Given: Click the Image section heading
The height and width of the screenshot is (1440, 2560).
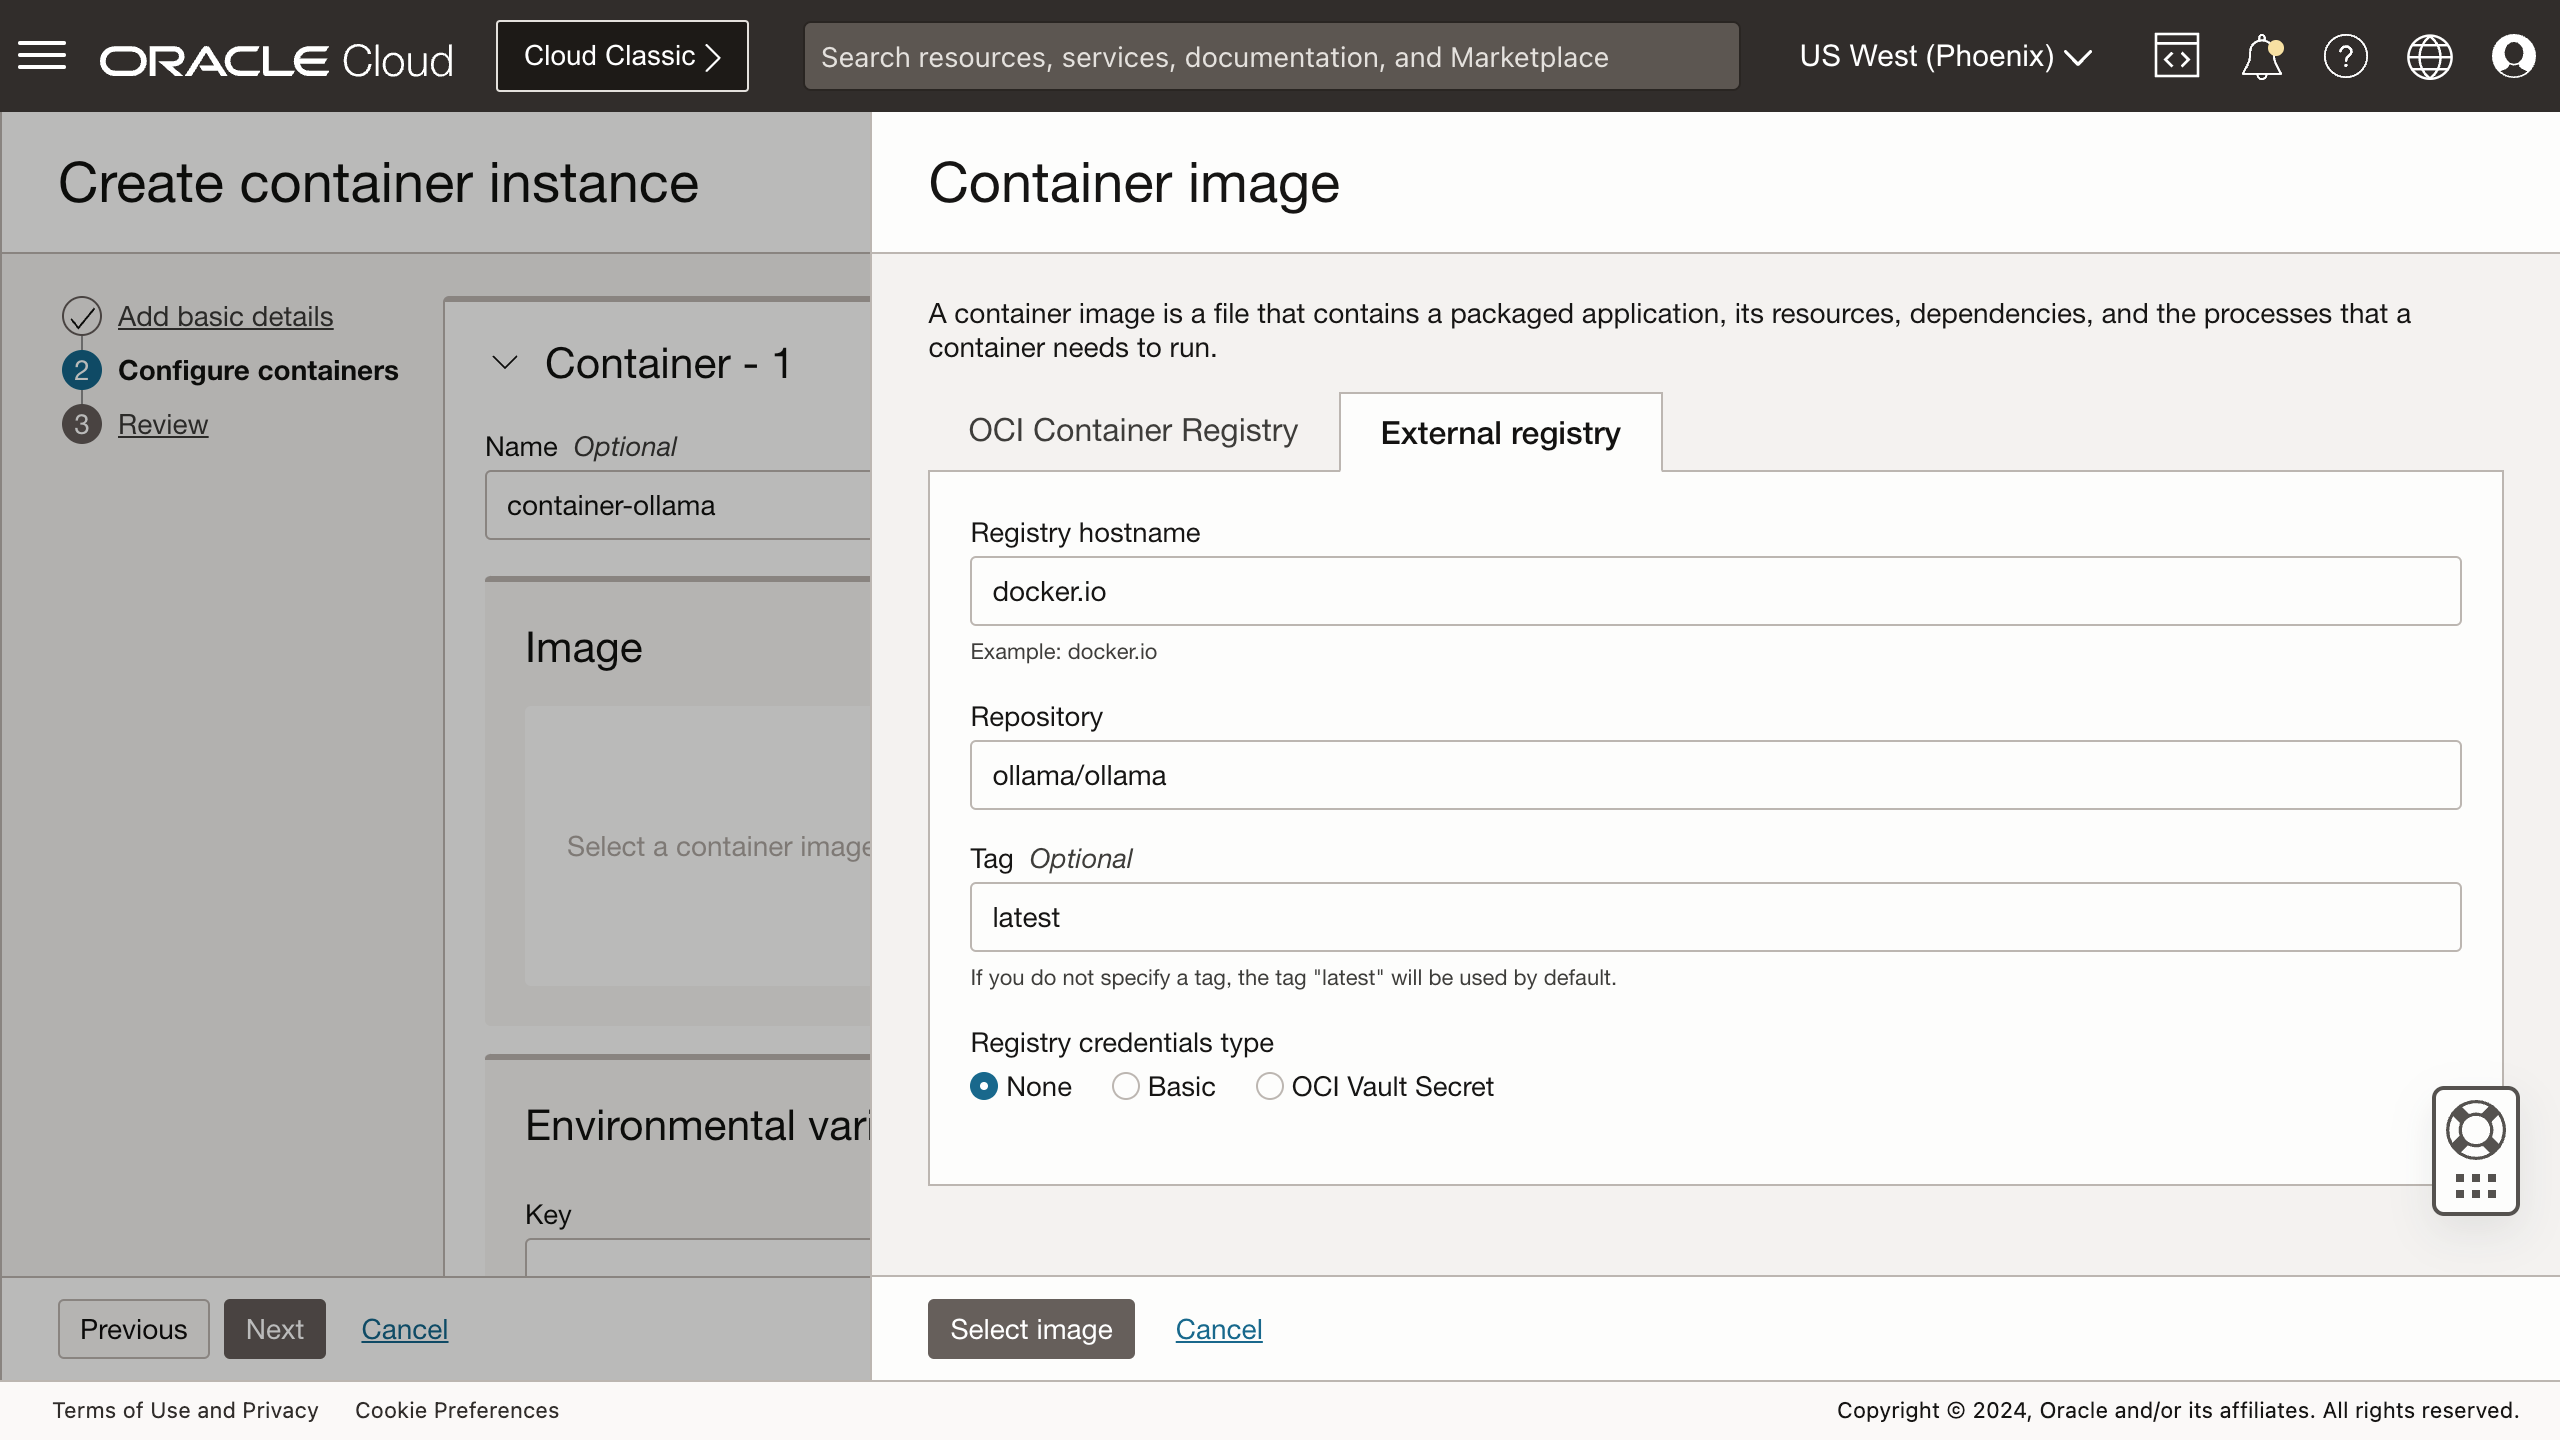Looking at the screenshot, I should [583, 648].
